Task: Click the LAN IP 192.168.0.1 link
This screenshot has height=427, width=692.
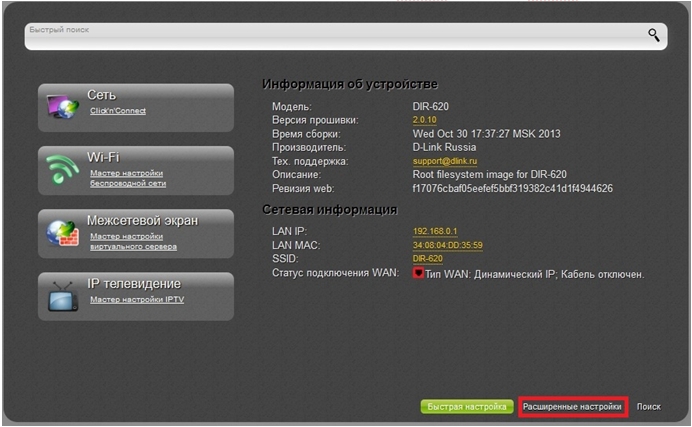Action: click(x=435, y=231)
